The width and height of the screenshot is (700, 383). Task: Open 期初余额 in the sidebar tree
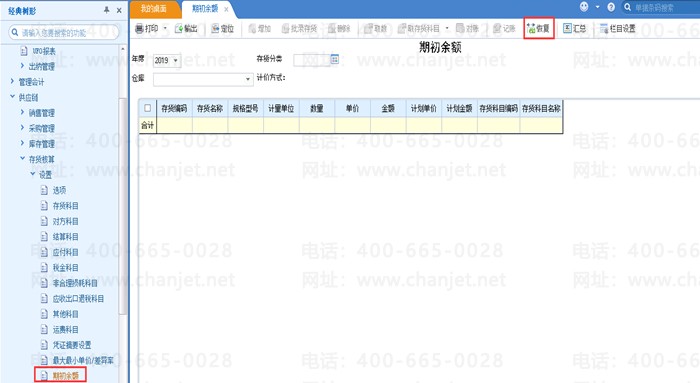tap(65, 375)
